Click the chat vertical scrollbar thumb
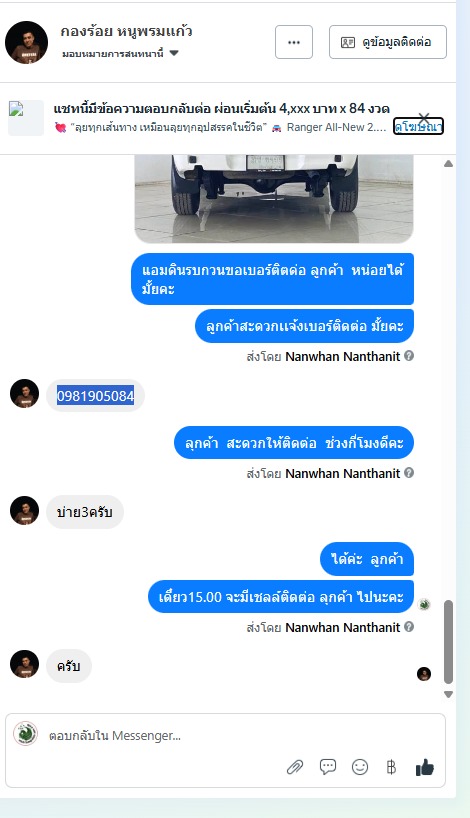The height and width of the screenshot is (818, 470). pos(448,642)
